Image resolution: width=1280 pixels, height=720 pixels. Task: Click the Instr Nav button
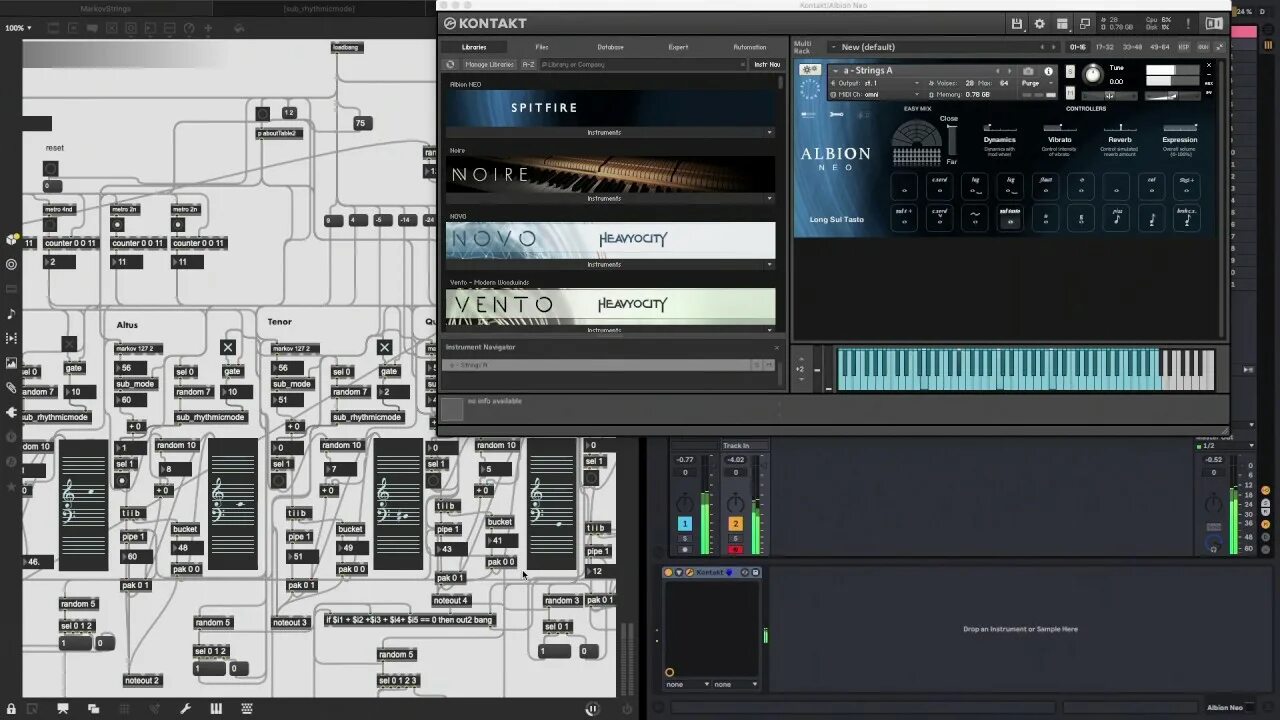[x=767, y=64]
